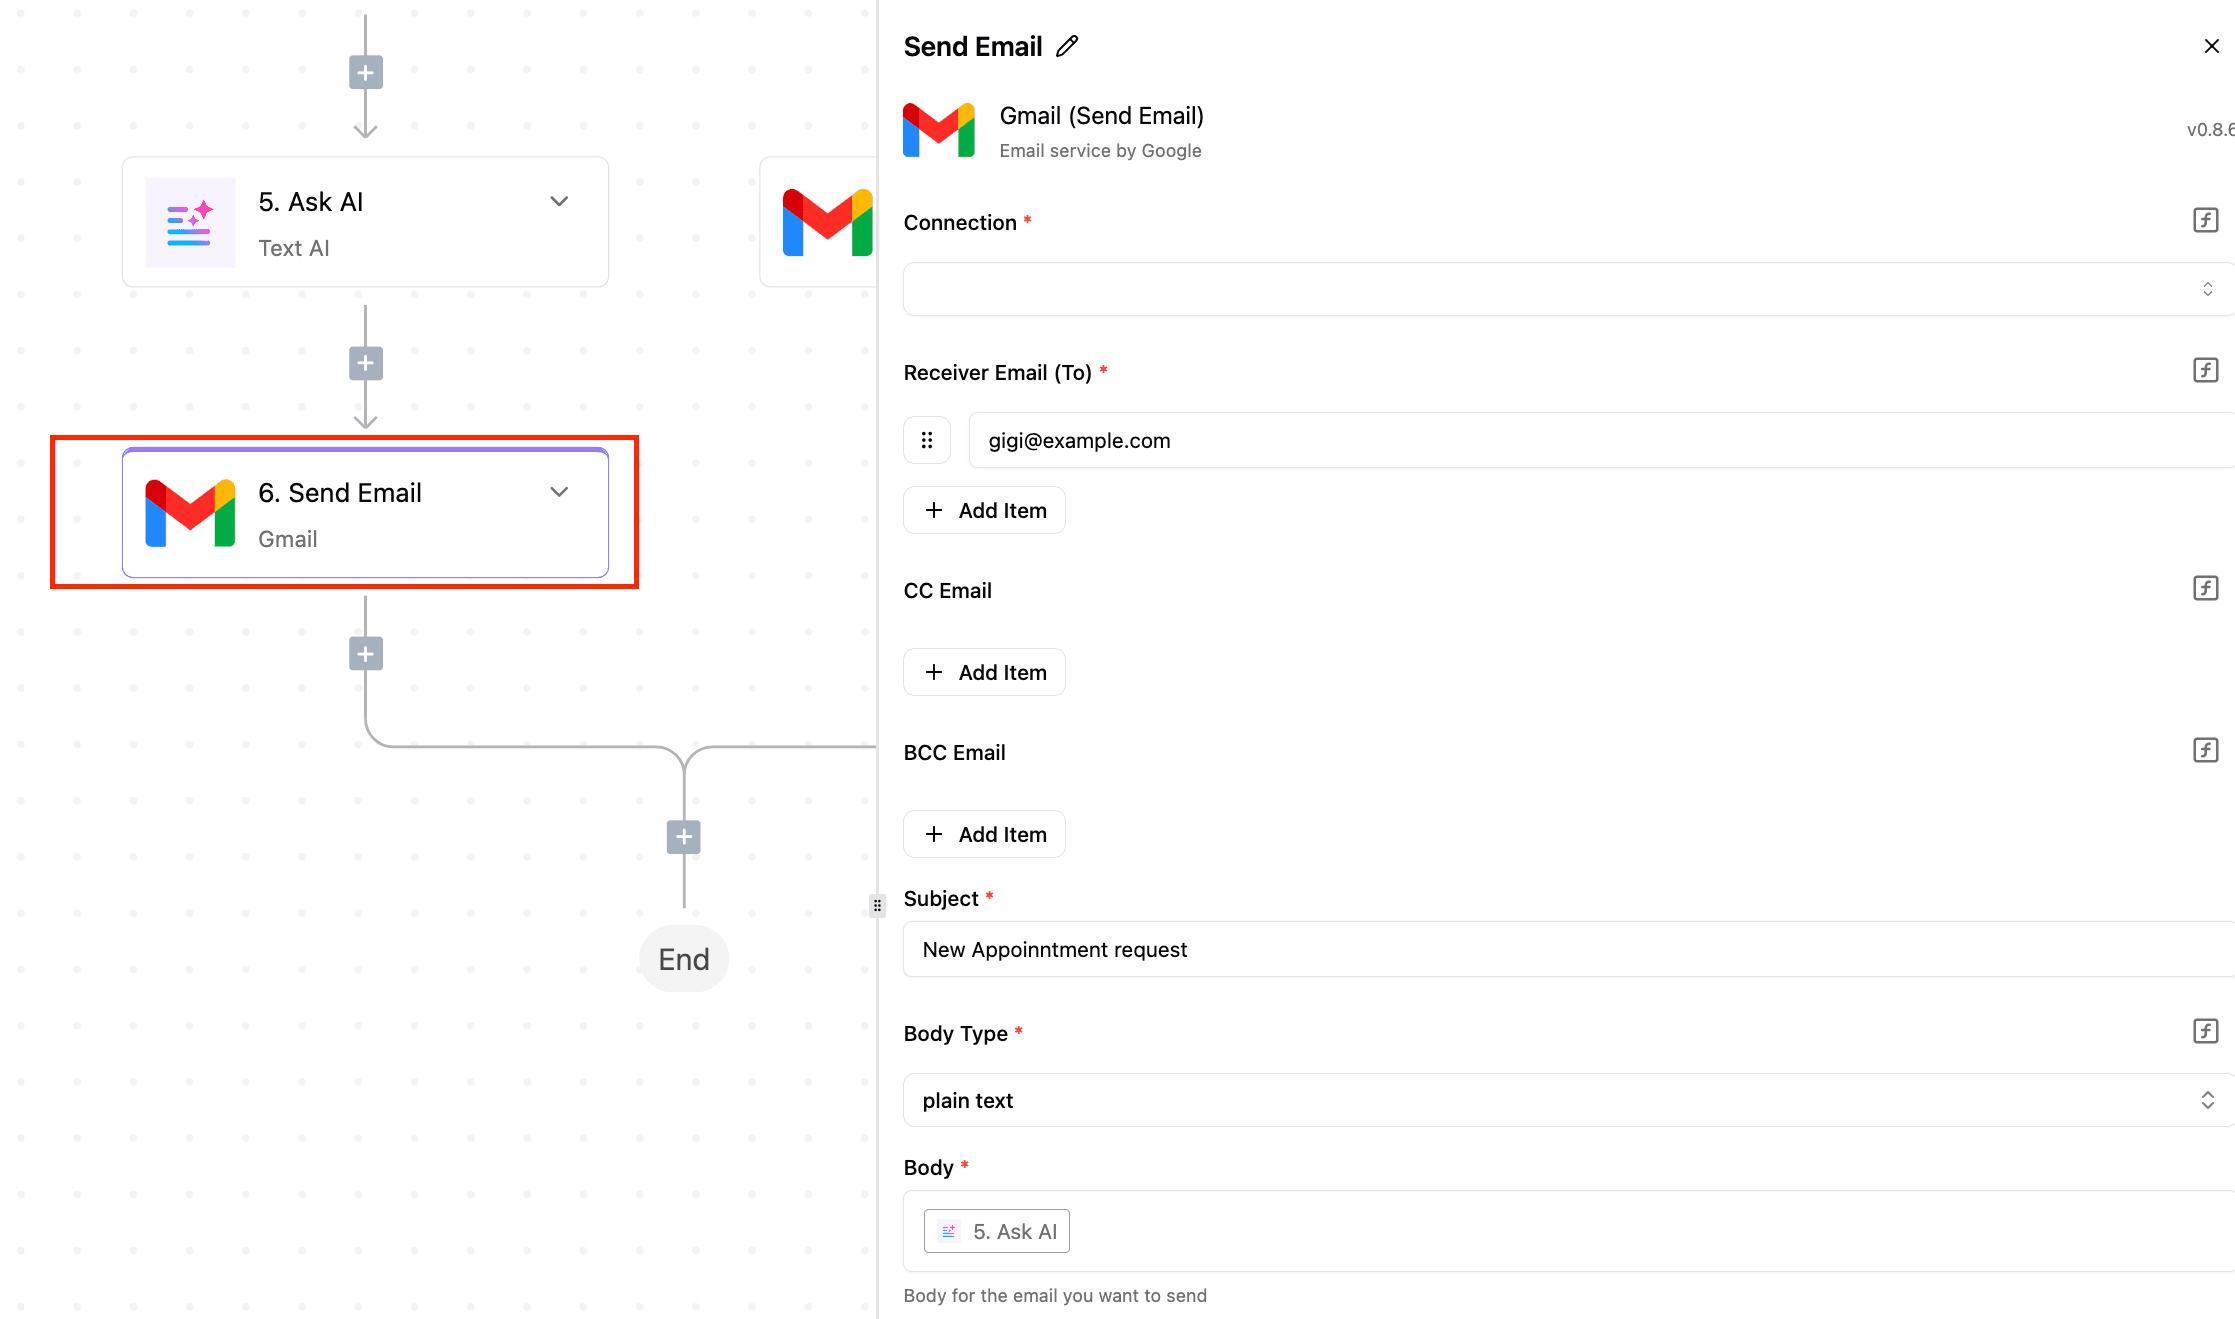Add Item under Receiver Email (To)

[x=984, y=511]
